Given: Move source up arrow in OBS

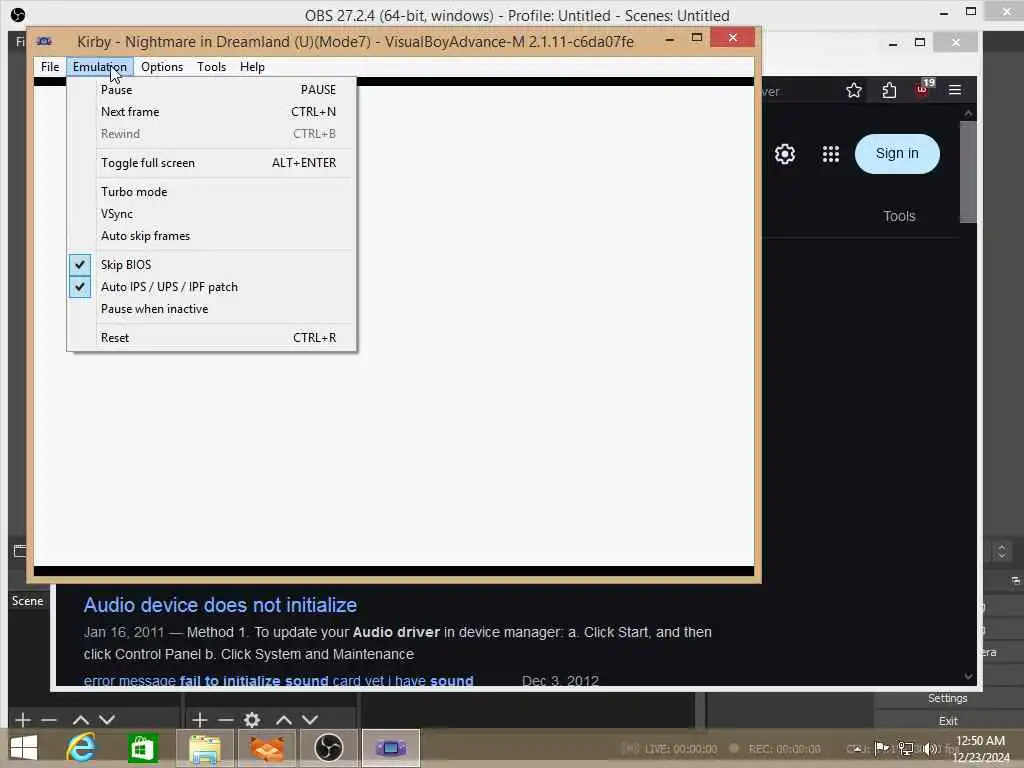Looking at the screenshot, I should coord(284,720).
